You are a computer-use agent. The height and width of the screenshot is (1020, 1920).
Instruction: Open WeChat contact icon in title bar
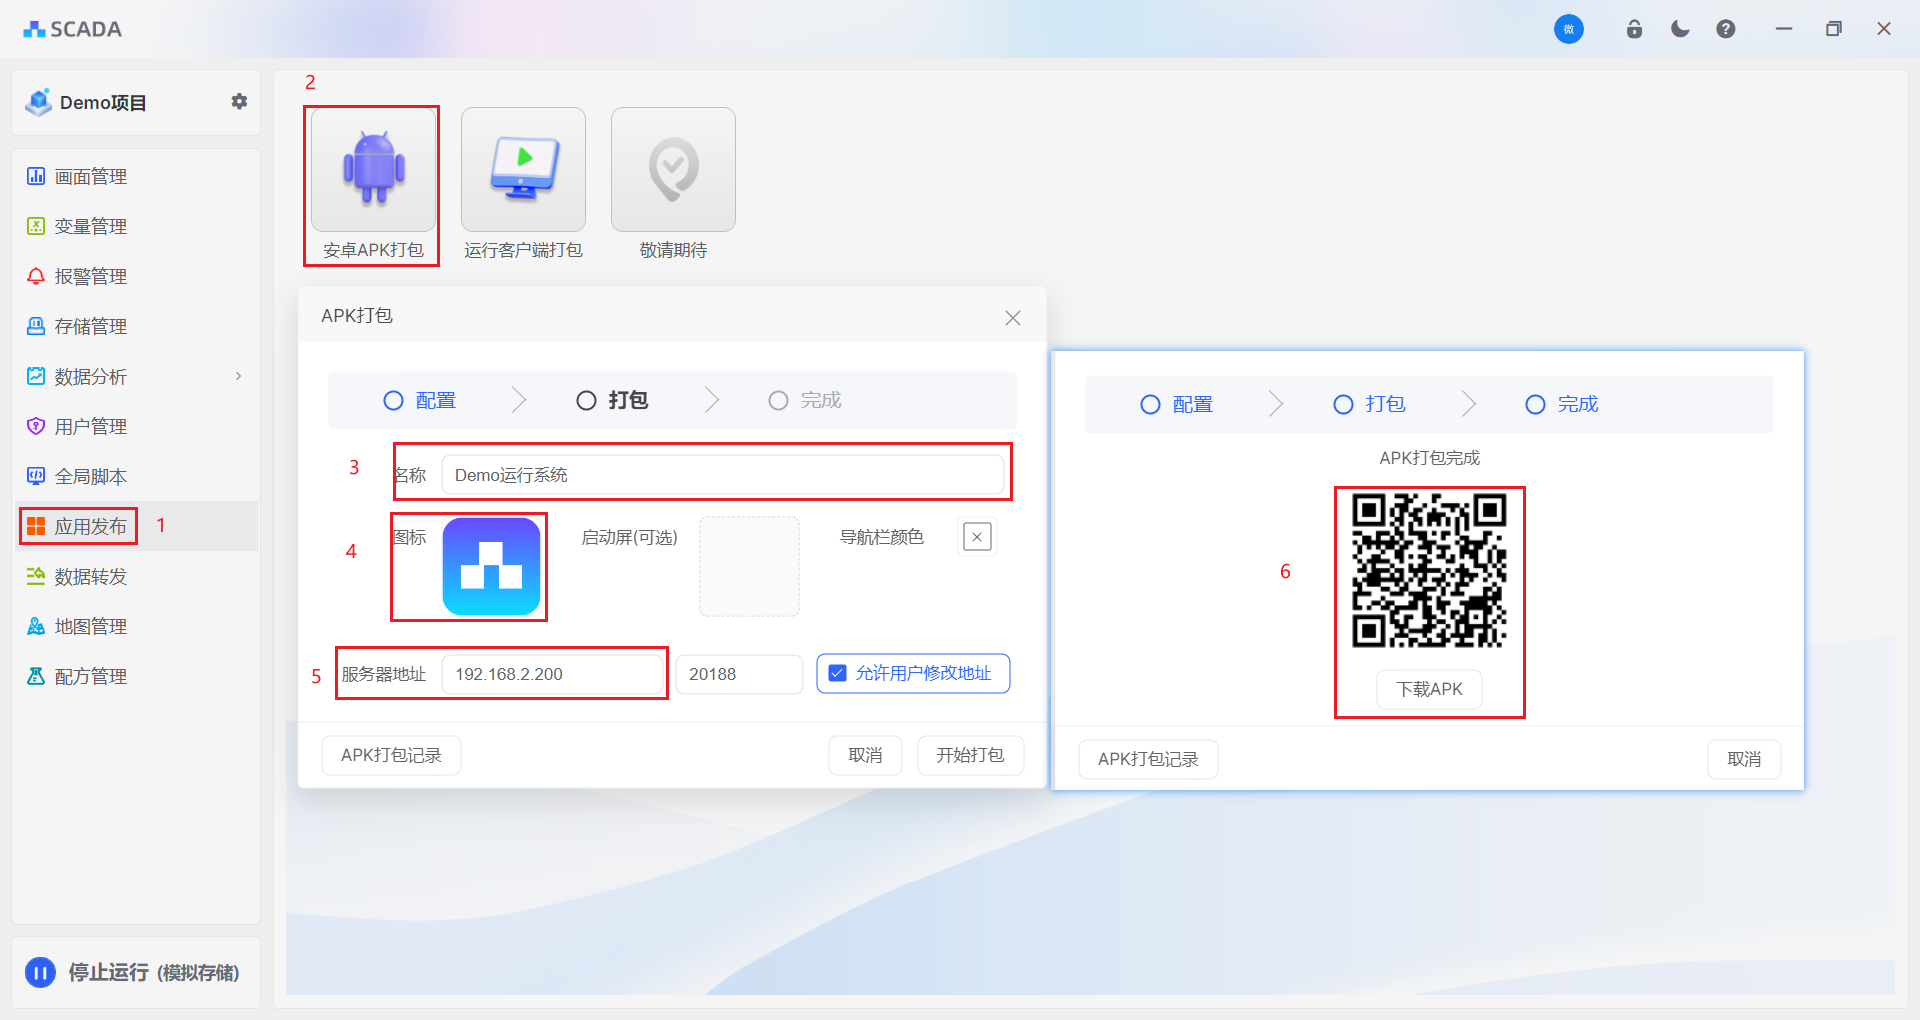pyautogui.click(x=1568, y=29)
